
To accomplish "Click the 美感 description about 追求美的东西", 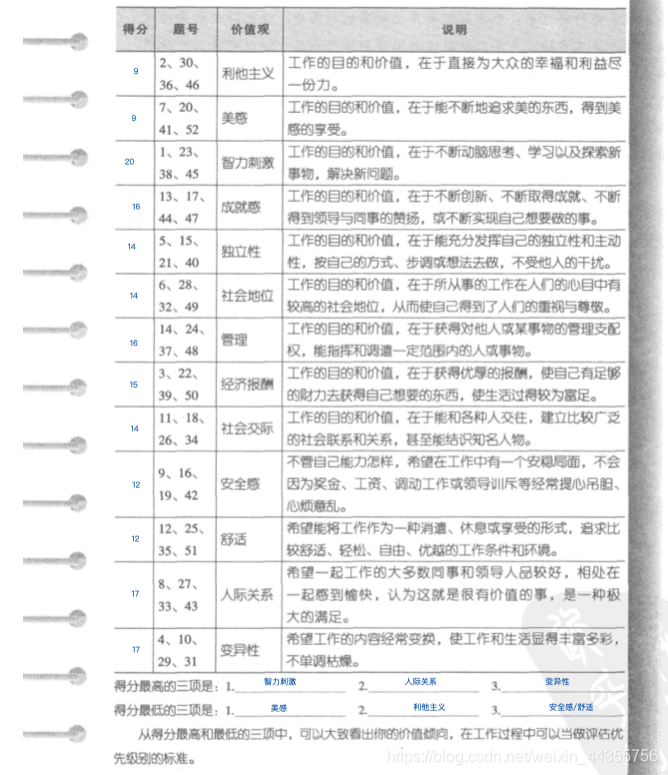I will tap(454, 119).
